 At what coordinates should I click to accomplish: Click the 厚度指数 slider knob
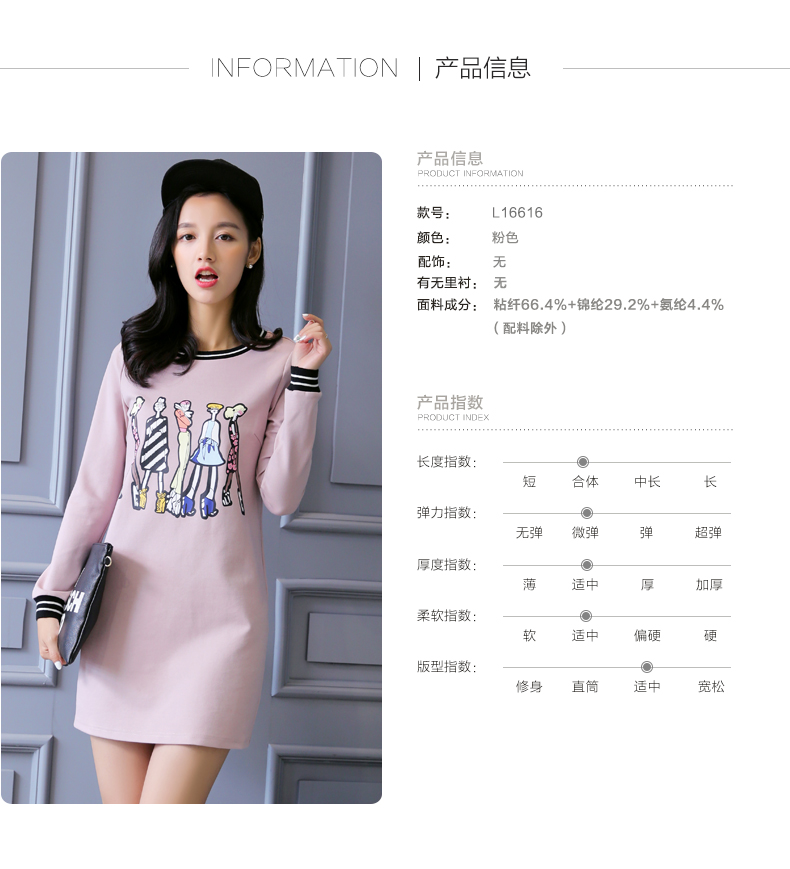(x=587, y=565)
